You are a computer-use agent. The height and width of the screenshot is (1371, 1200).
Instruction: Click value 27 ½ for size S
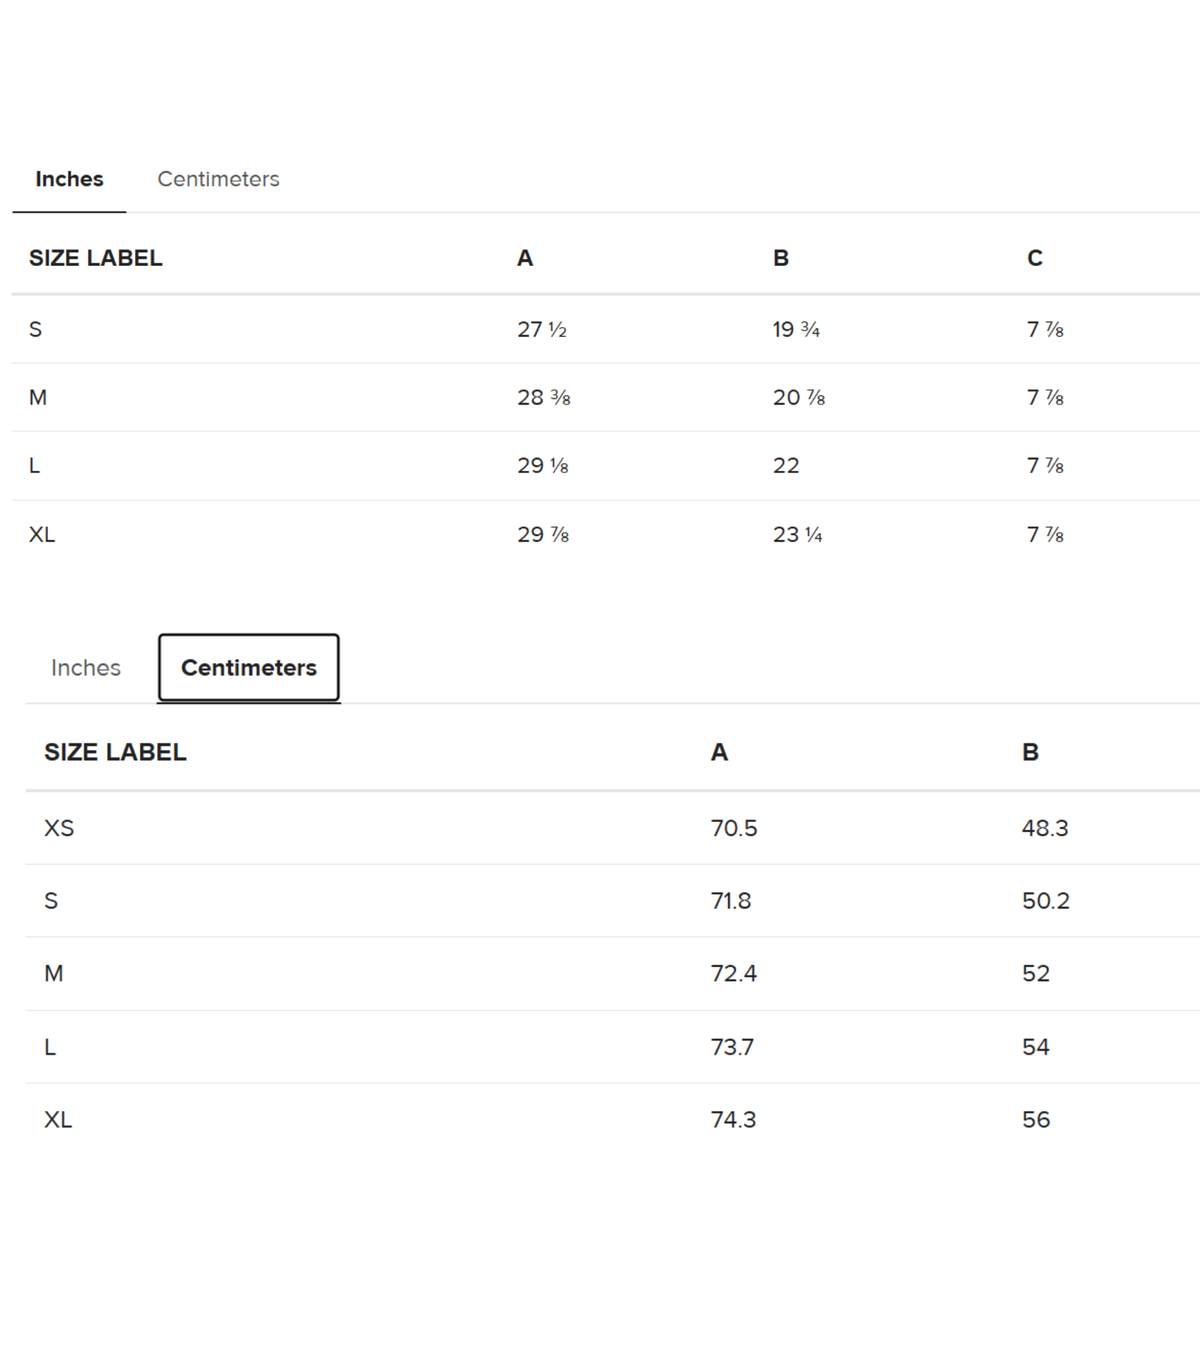542,329
